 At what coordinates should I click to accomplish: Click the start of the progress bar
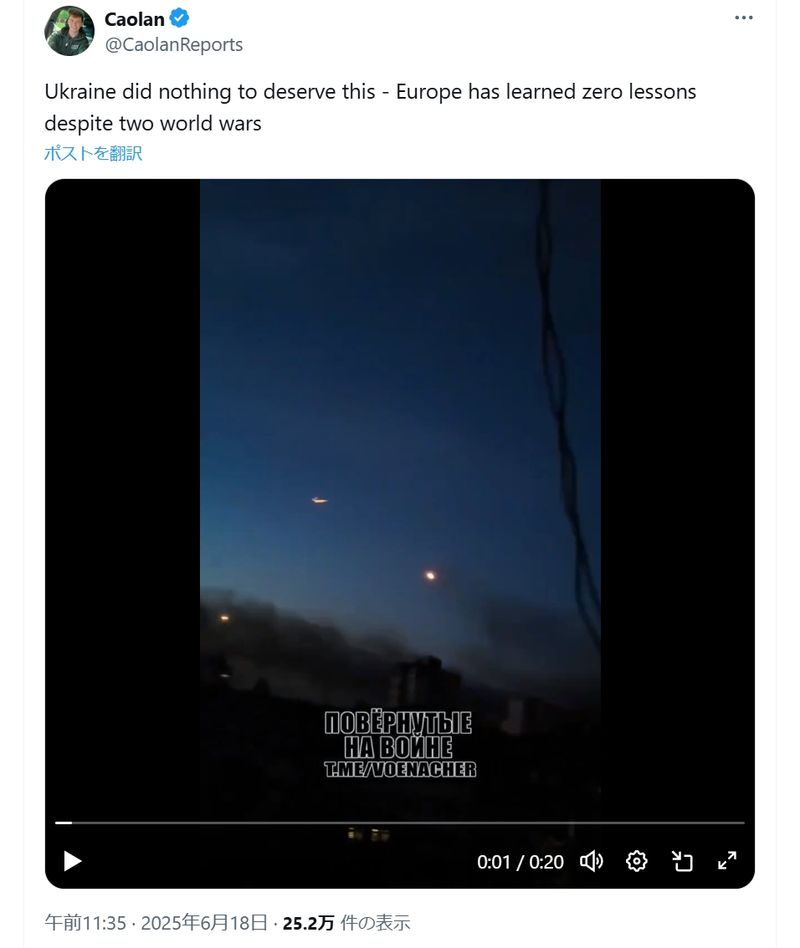point(57,823)
